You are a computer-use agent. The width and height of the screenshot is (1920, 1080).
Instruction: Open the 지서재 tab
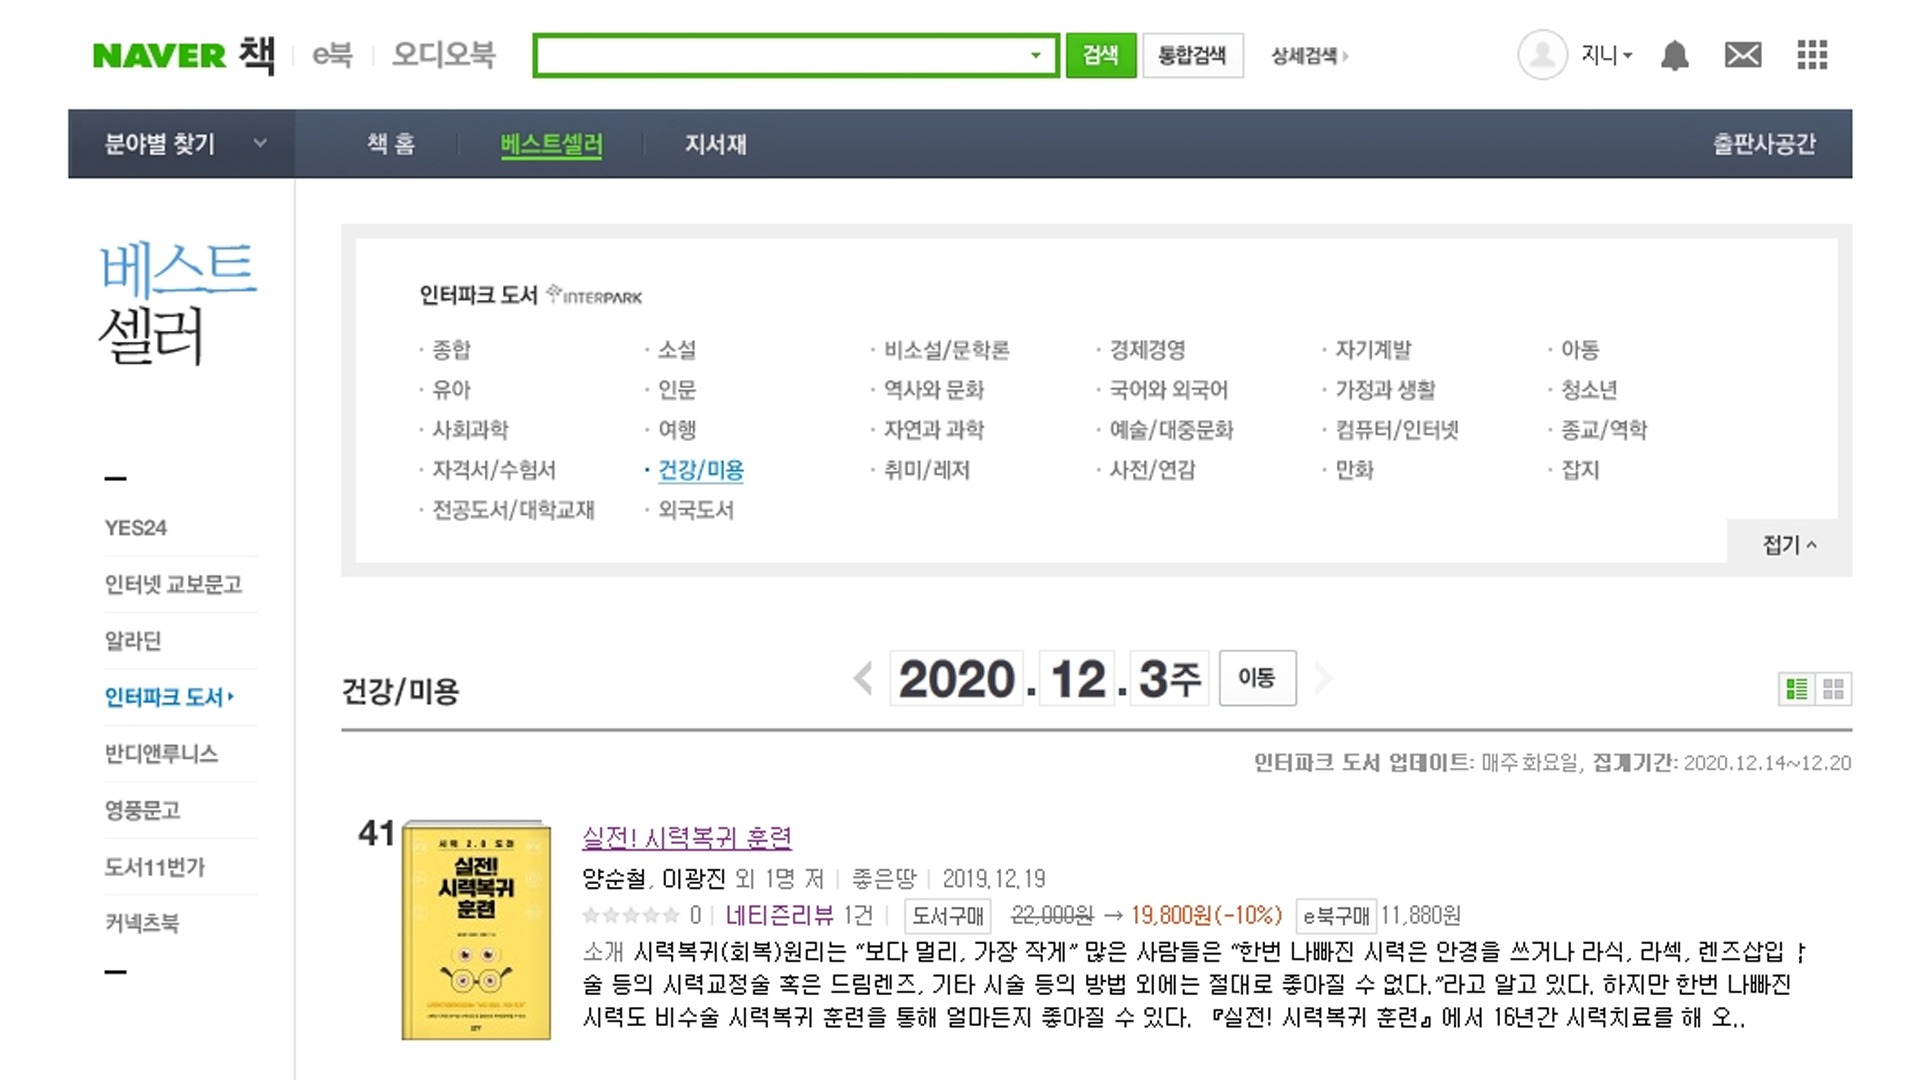715,144
